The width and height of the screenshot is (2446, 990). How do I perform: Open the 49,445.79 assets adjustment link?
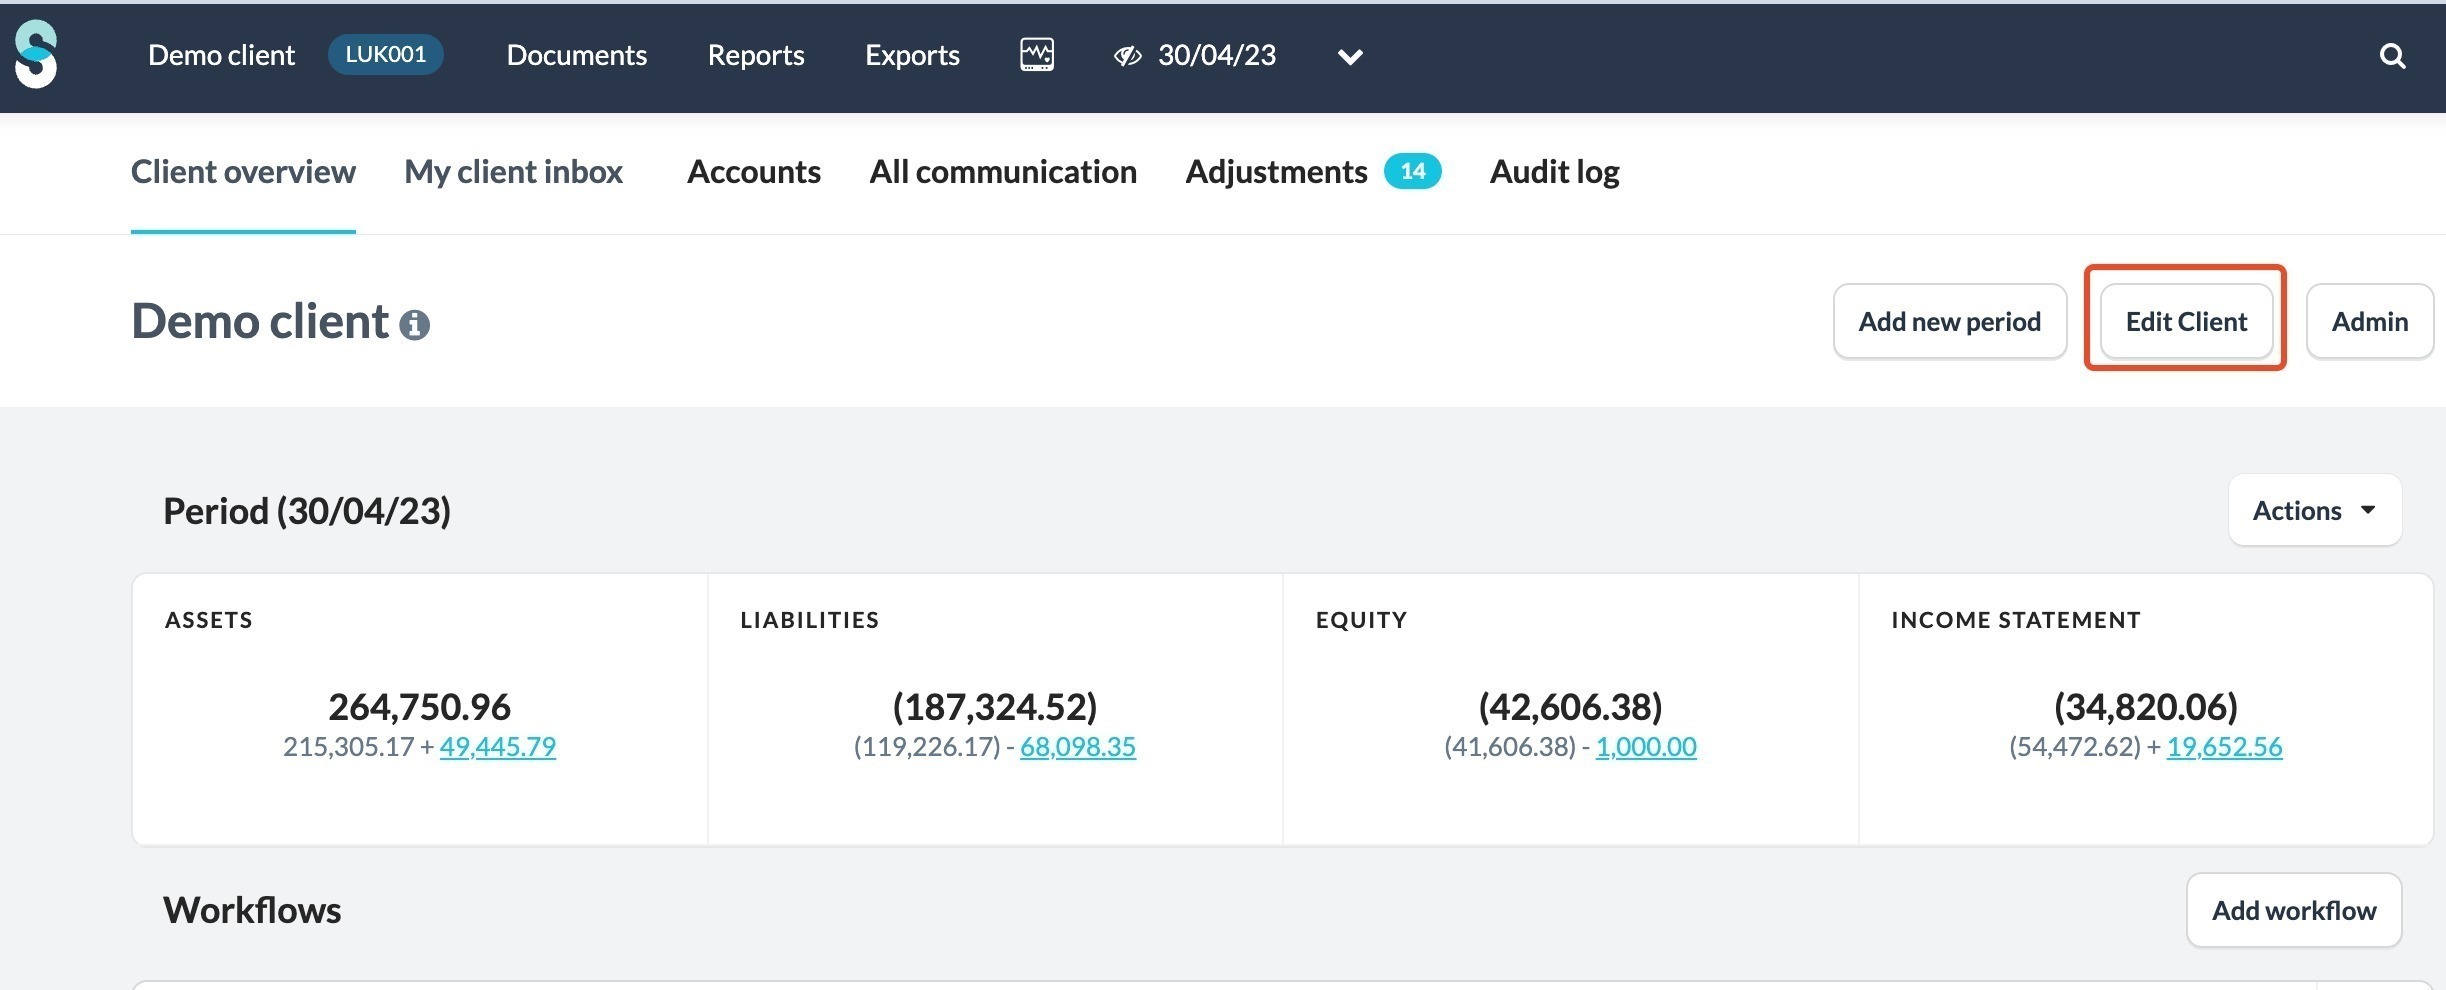(497, 747)
